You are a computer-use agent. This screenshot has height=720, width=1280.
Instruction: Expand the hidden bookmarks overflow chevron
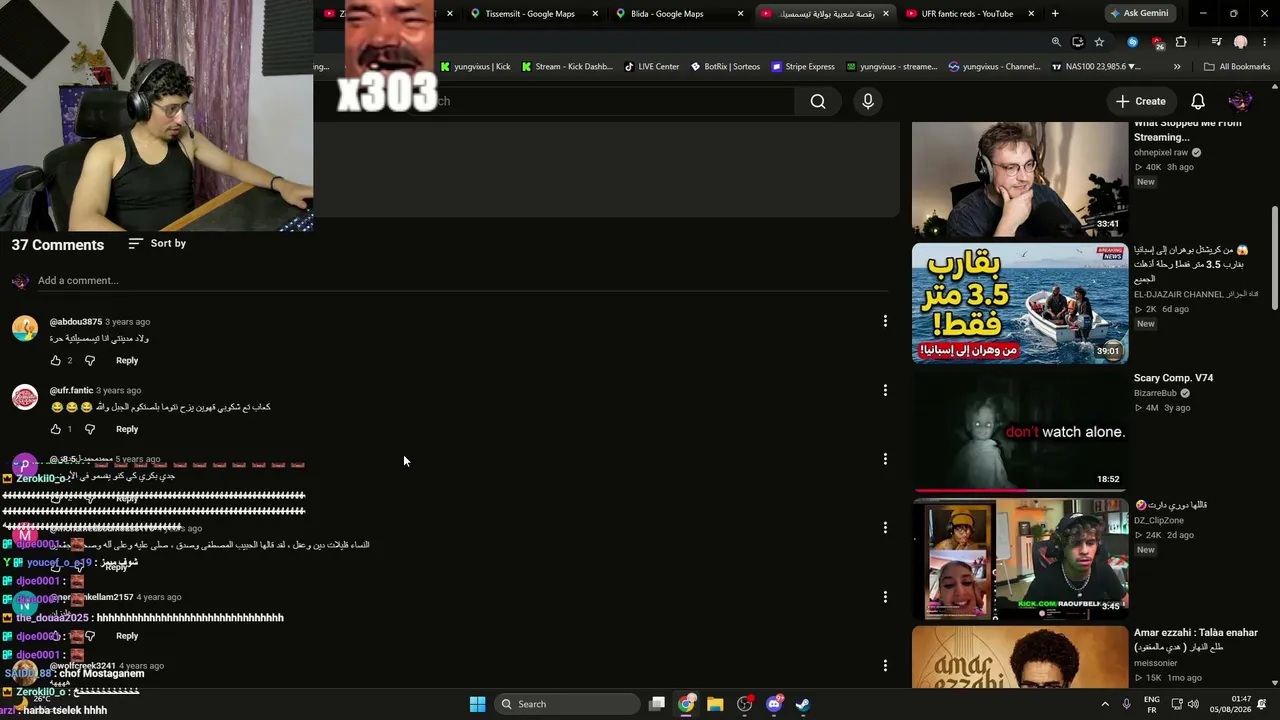coord(1177,67)
